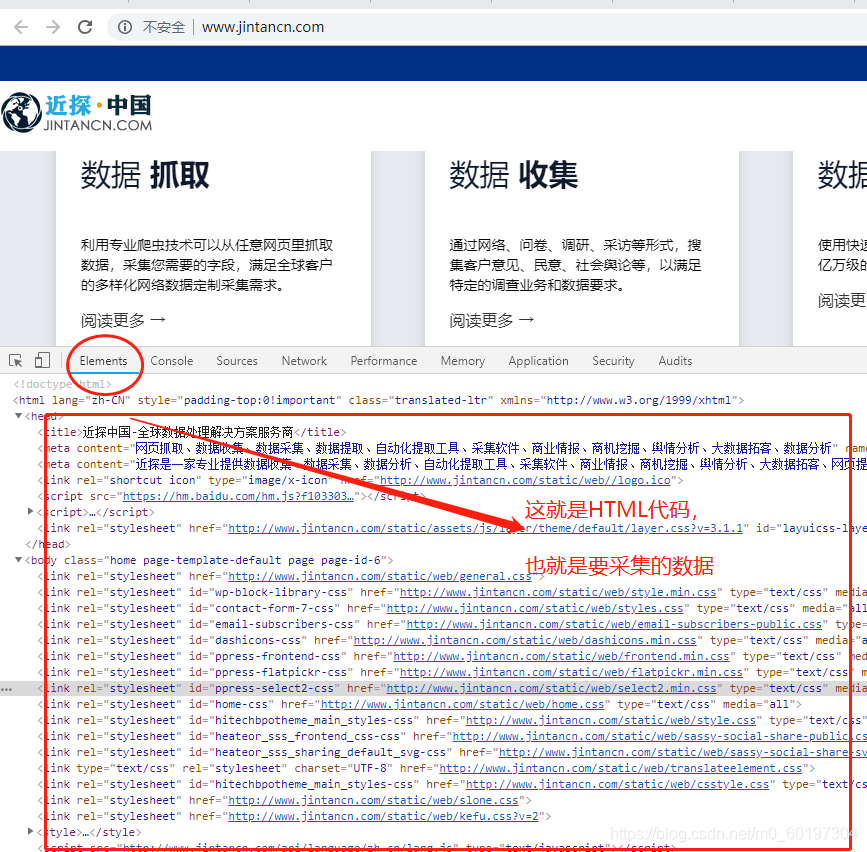Open the dashicons.min.css link
Screen dimensions: 867x852
click(525, 640)
